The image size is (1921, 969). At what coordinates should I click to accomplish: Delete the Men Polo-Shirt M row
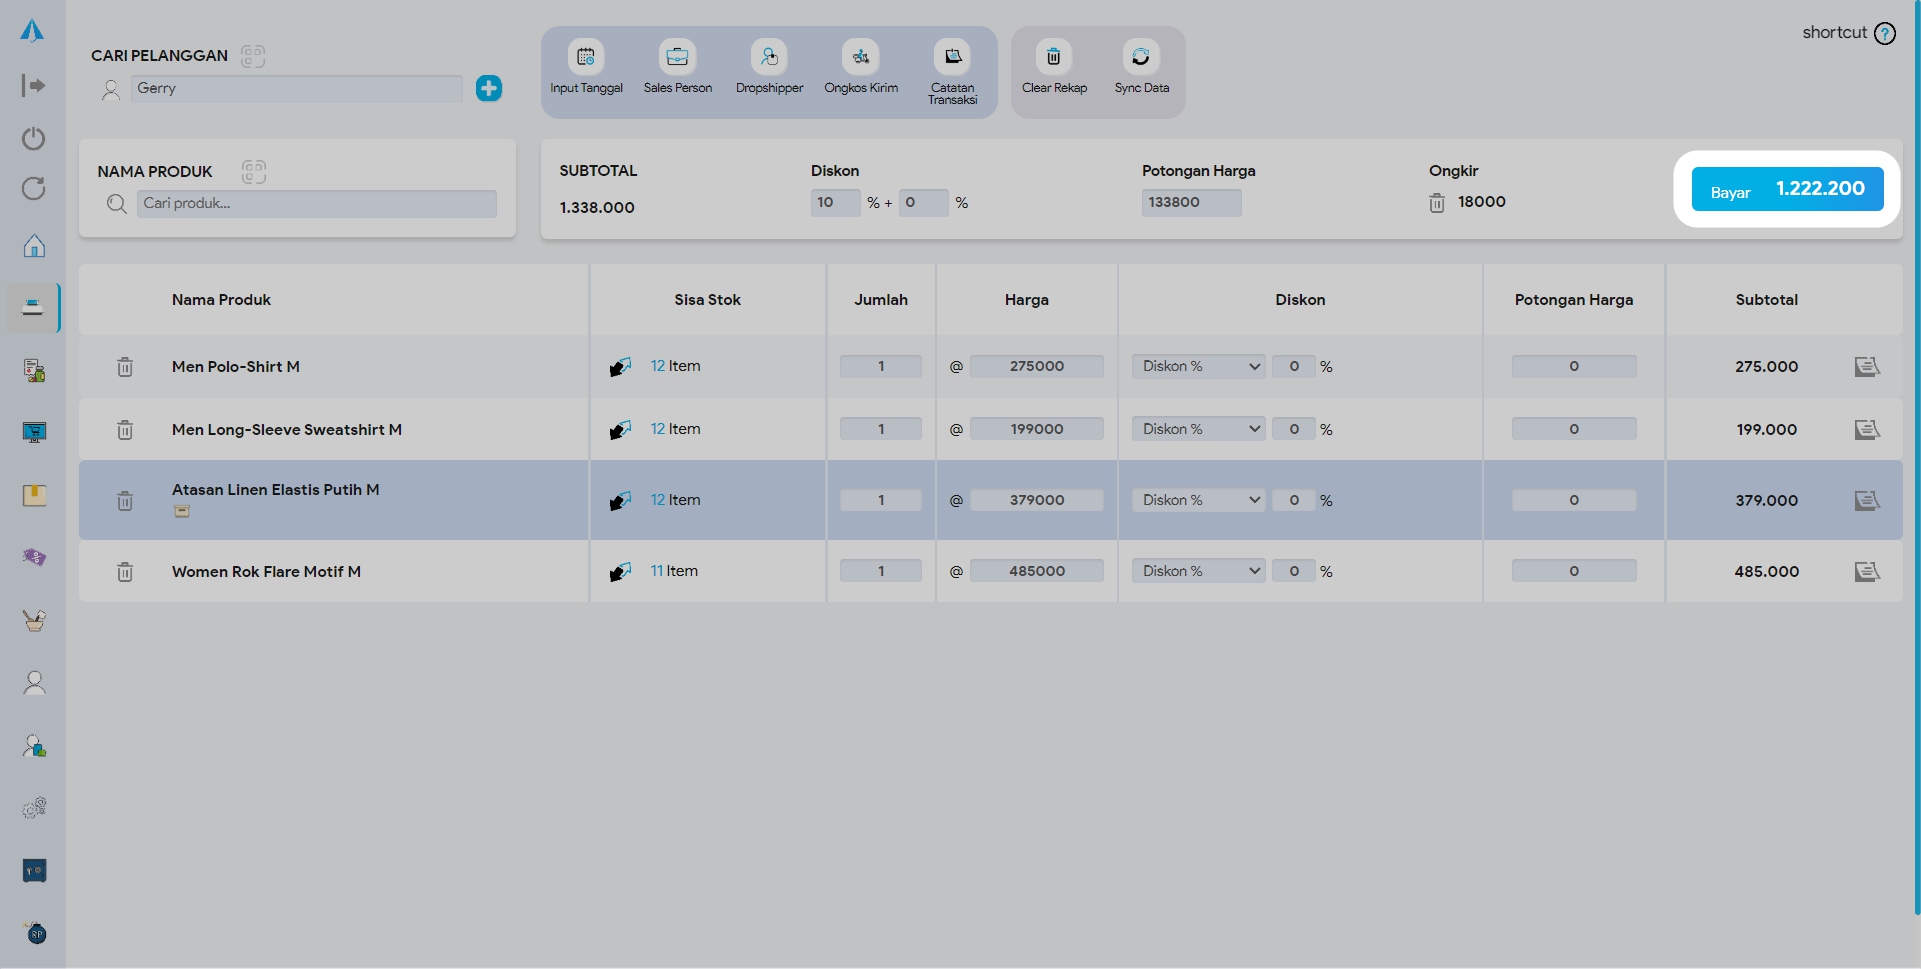tap(125, 367)
